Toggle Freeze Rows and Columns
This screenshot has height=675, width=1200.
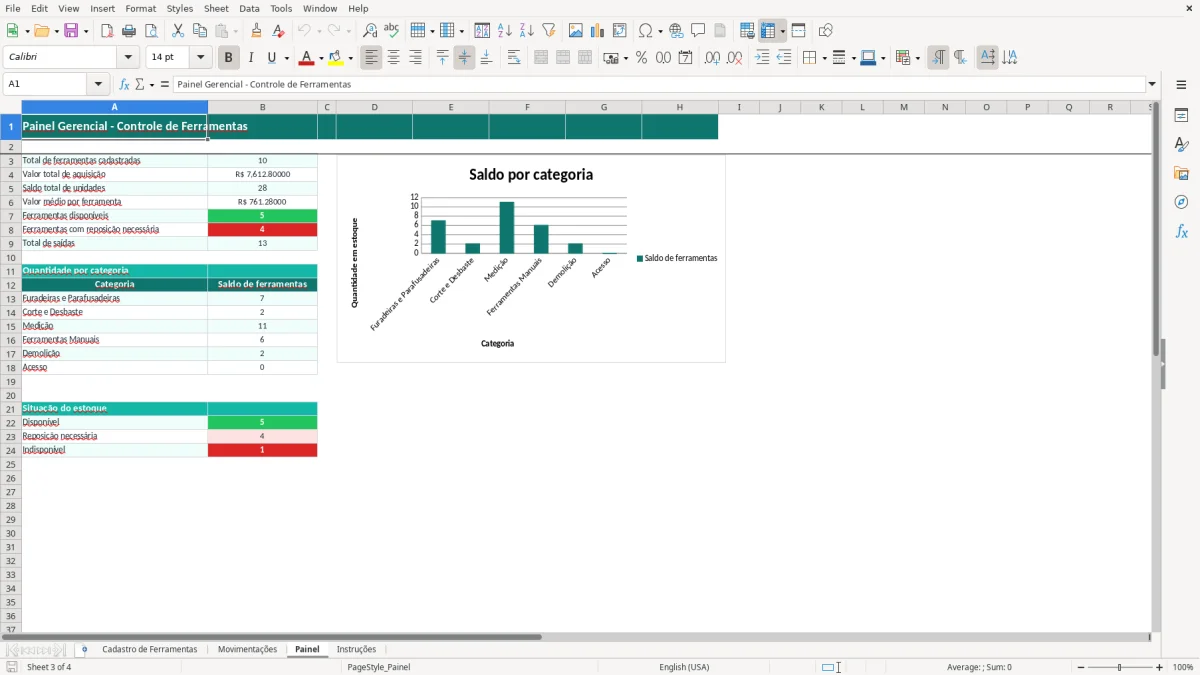click(768, 31)
